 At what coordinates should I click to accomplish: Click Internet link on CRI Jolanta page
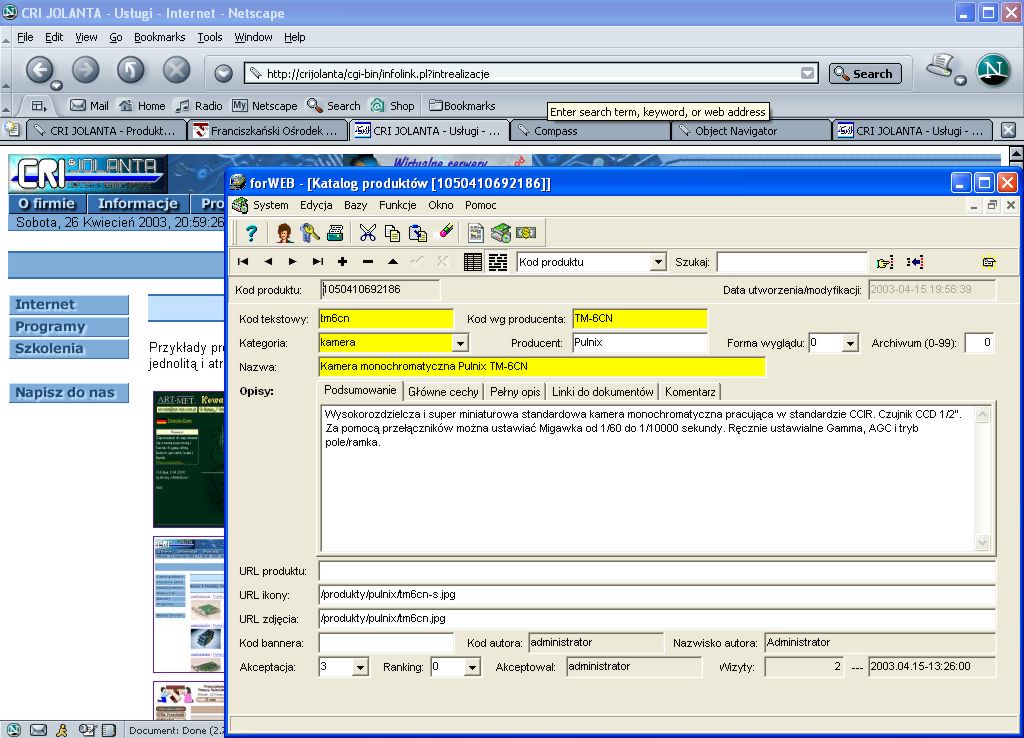[x=69, y=304]
